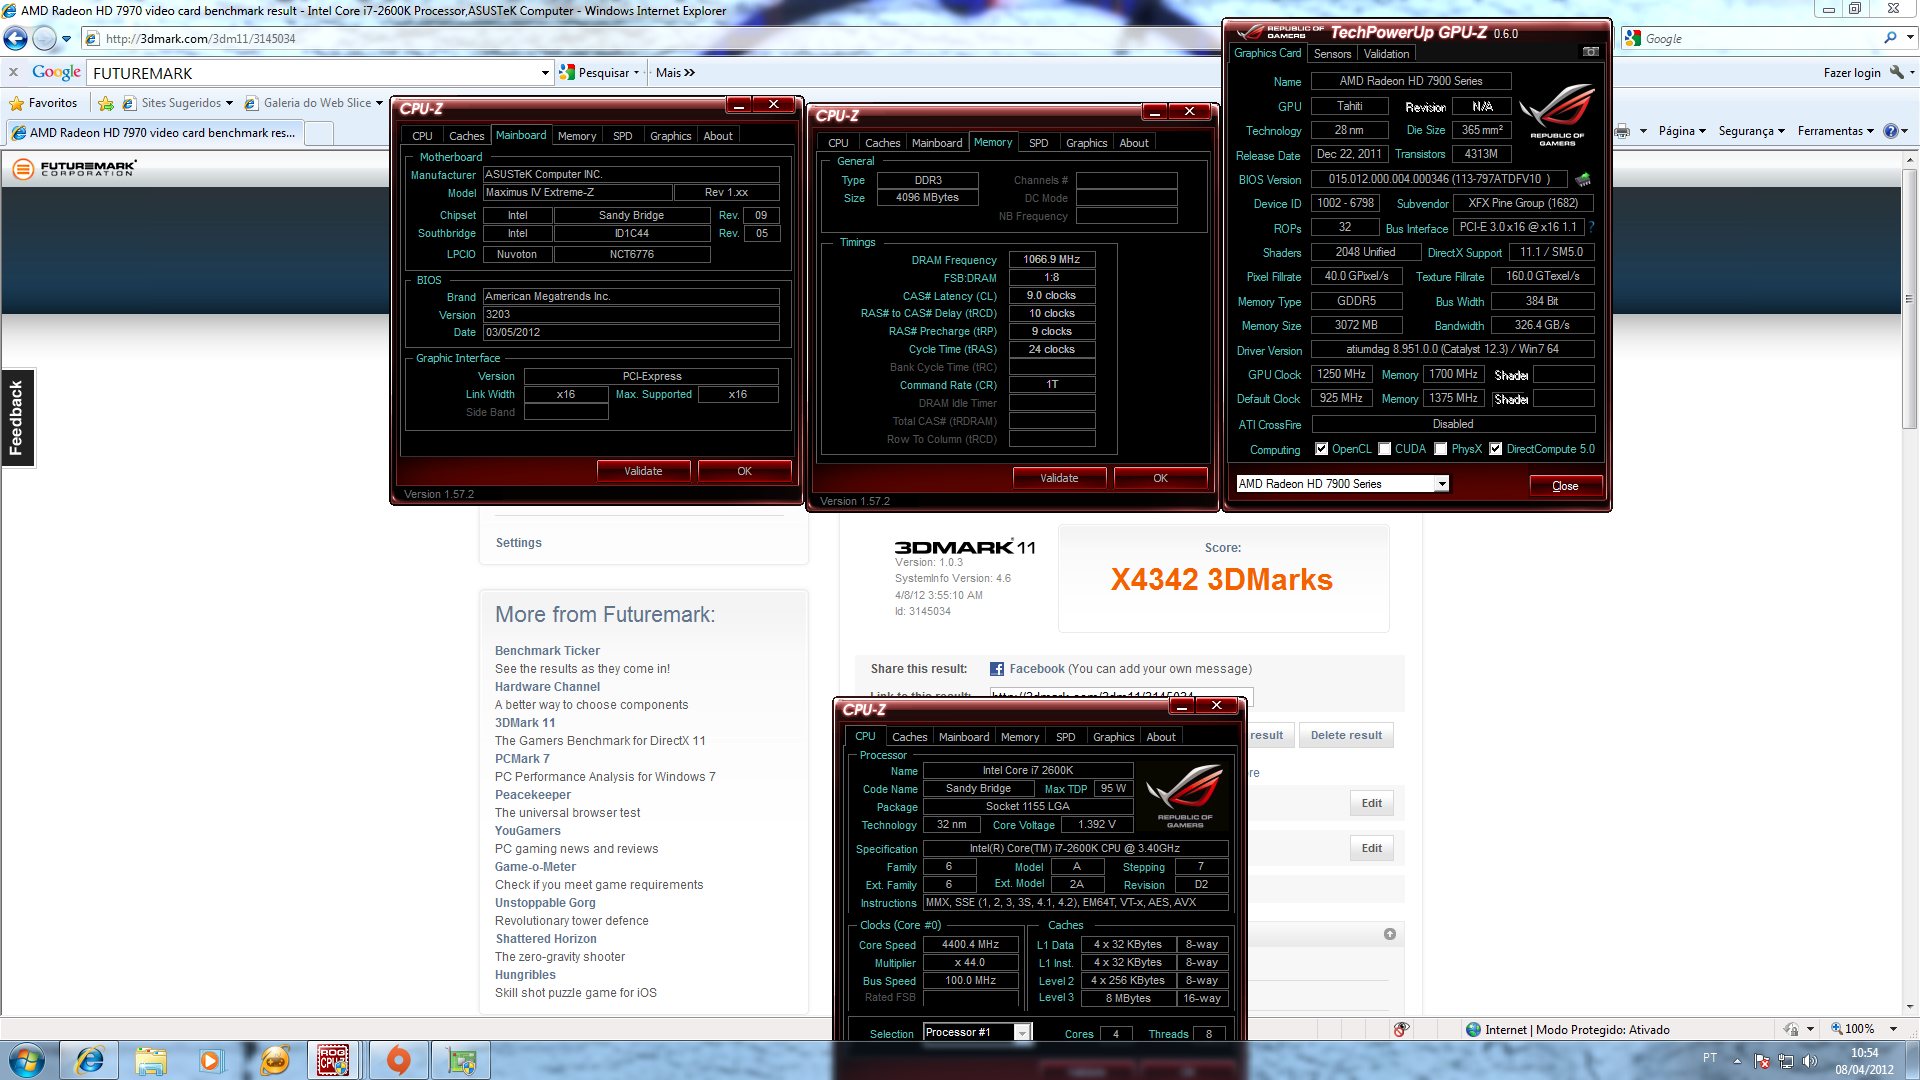This screenshot has width=1920, height=1080.
Task: Expand the Google Toolbar search box dropdown
Action: tap(545, 73)
